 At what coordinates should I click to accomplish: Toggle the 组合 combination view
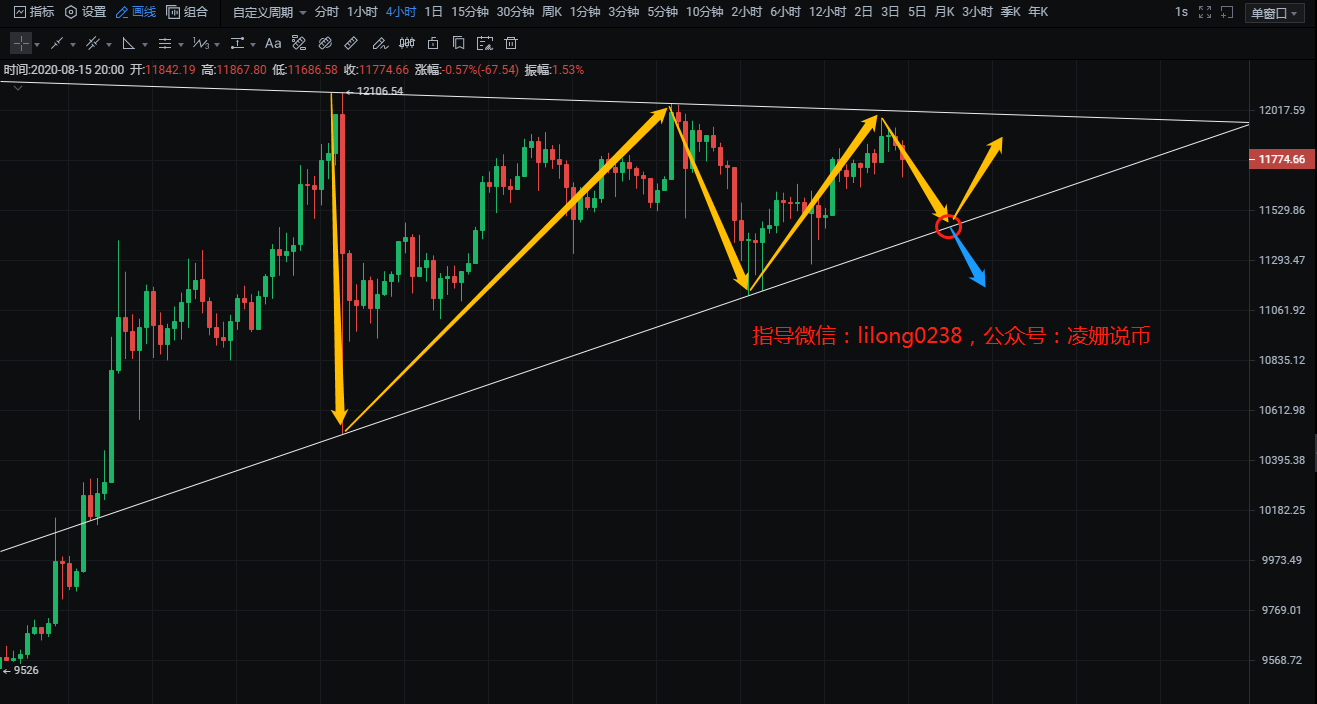click(x=187, y=13)
